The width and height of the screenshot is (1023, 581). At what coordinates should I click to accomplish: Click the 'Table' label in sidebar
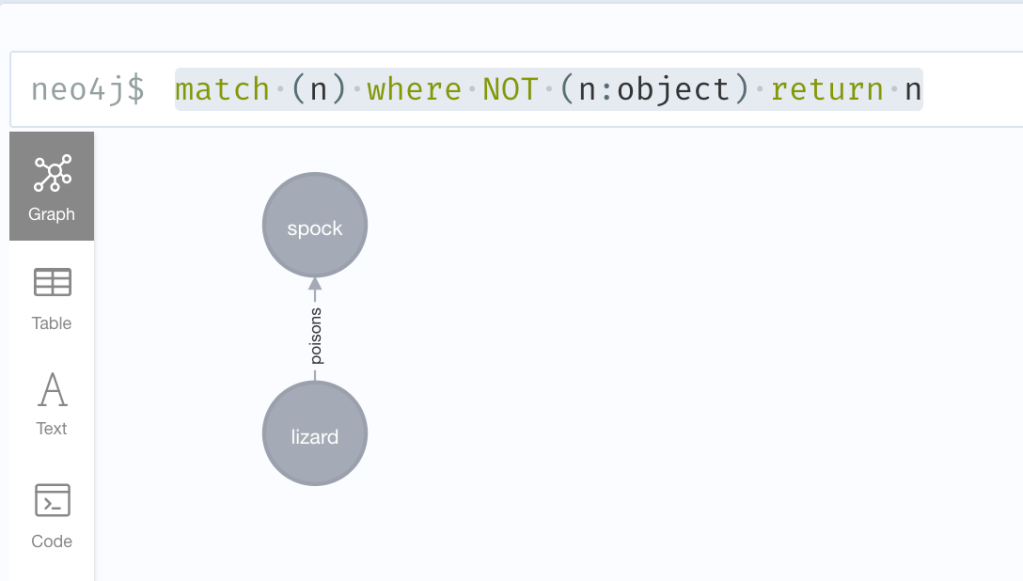click(52, 323)
